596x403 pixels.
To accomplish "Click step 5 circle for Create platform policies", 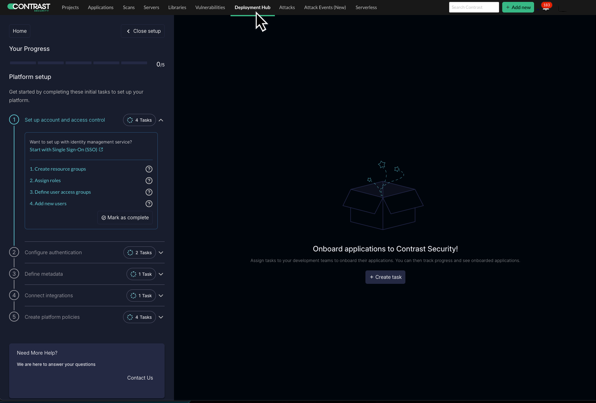I will tap(14, 317).
